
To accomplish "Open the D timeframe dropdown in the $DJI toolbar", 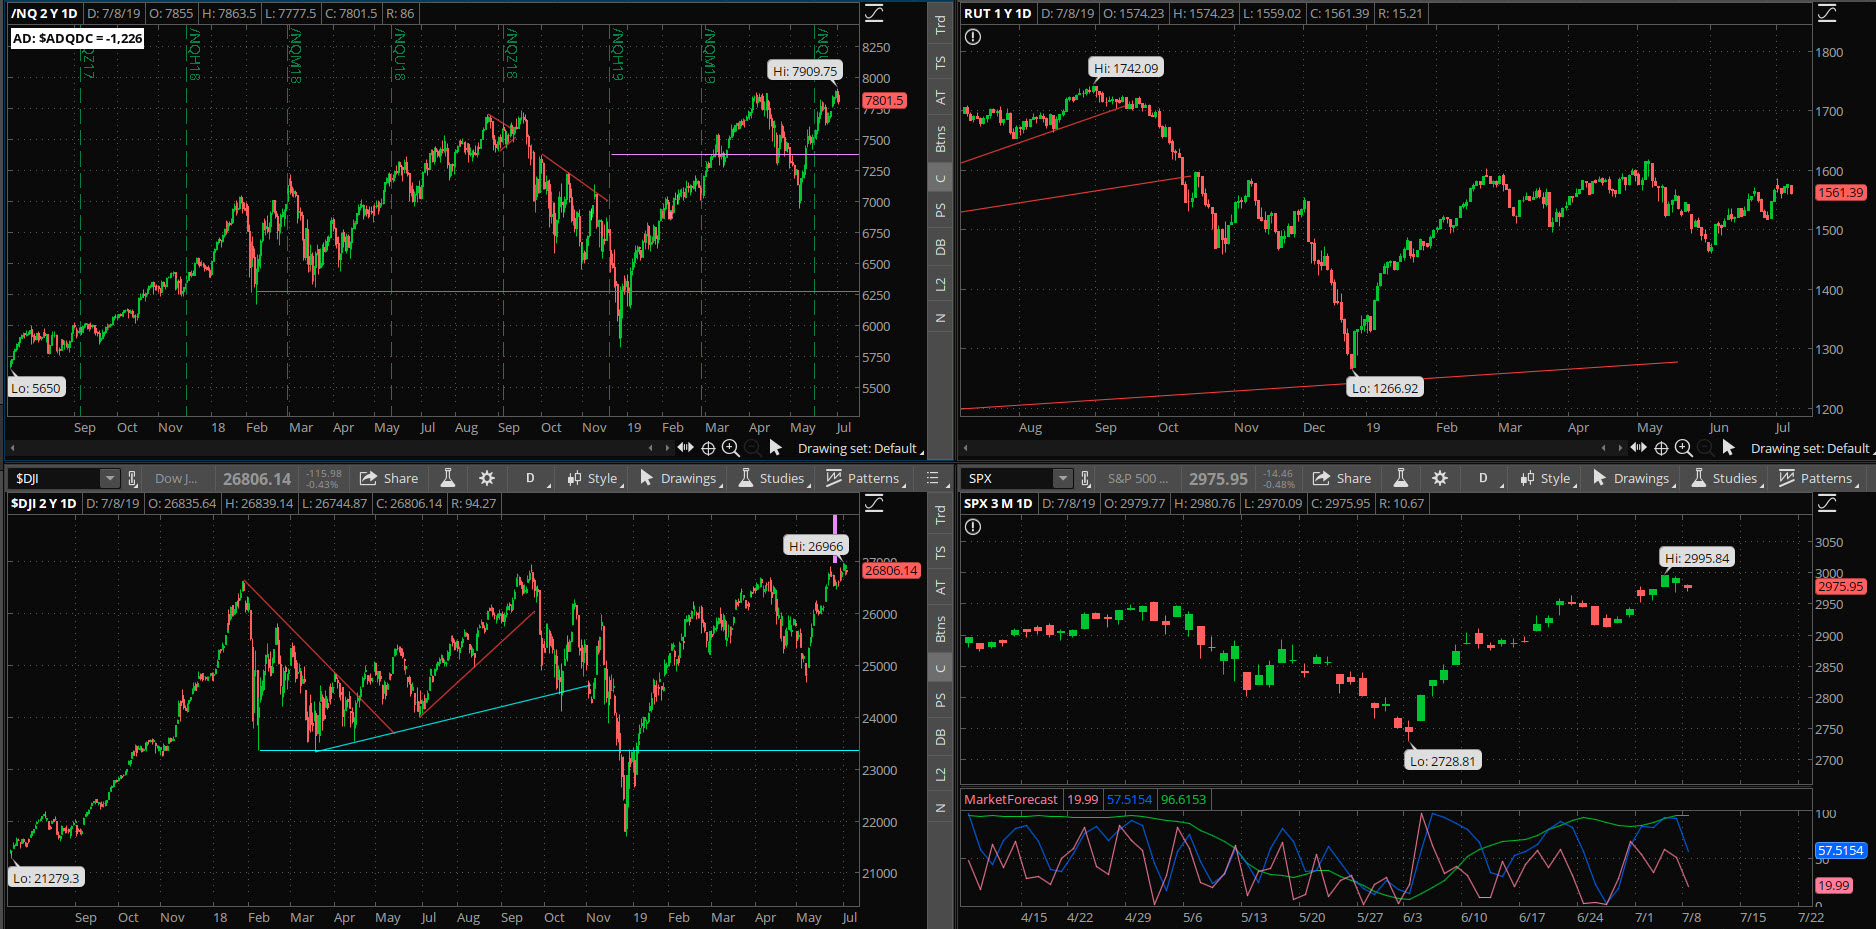I will (531, 478).
